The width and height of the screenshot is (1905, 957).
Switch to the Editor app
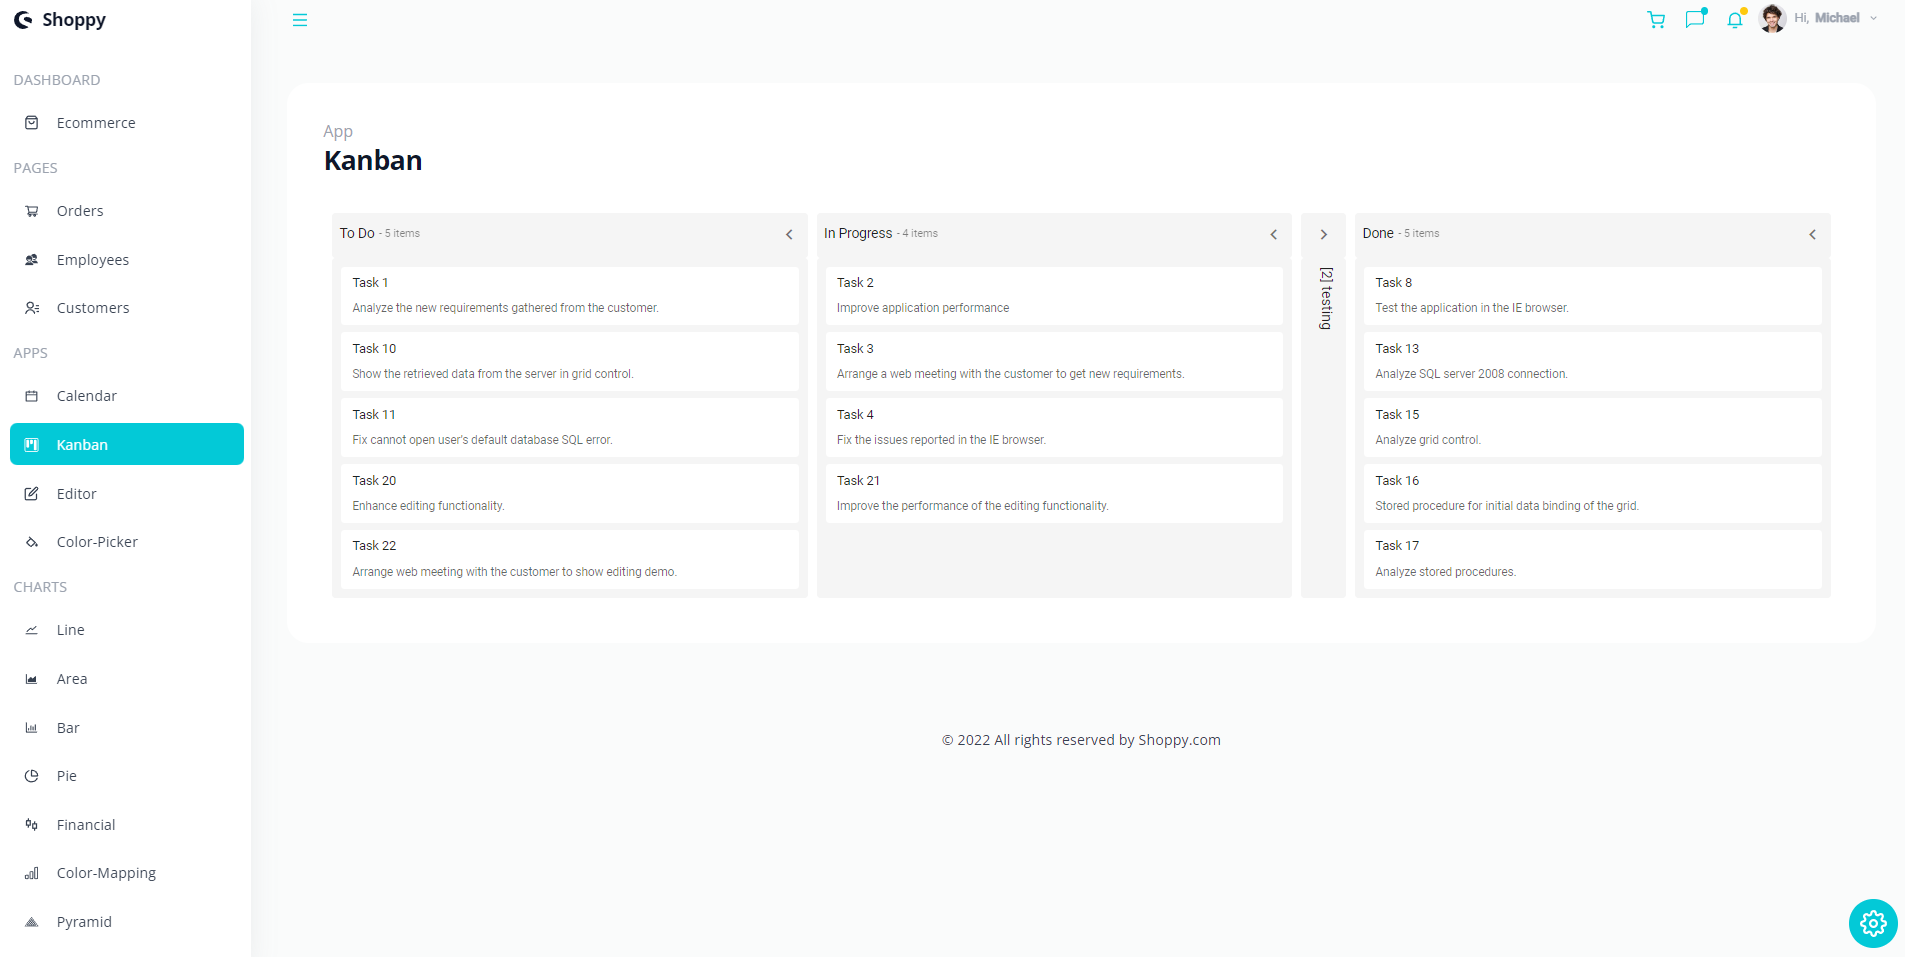coord(74,493)
